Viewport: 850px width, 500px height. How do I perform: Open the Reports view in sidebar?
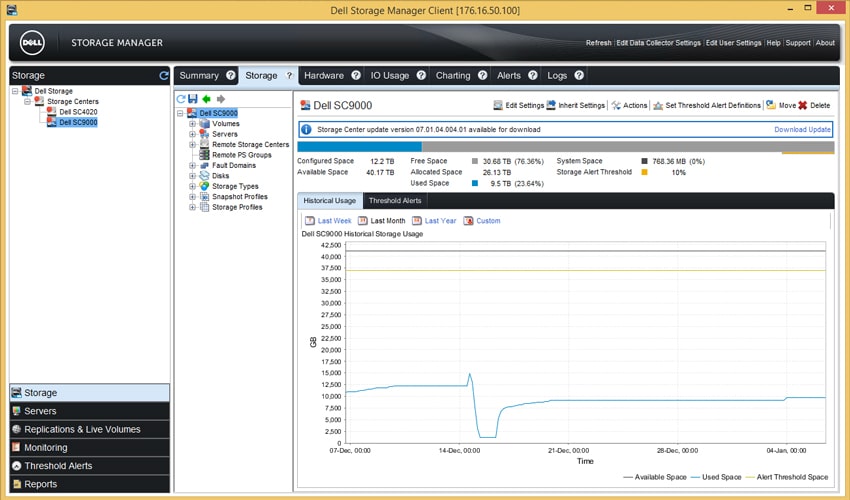[89, 484]
